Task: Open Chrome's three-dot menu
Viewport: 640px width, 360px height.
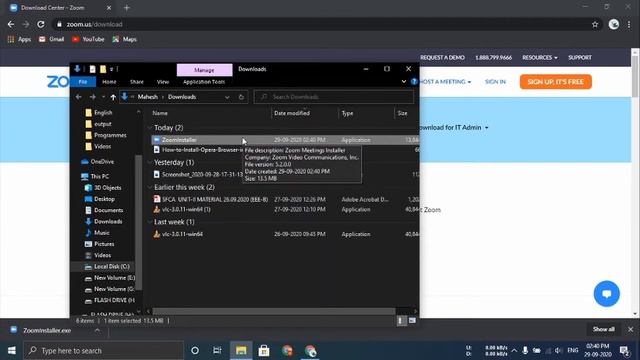Action: point(629,24)
